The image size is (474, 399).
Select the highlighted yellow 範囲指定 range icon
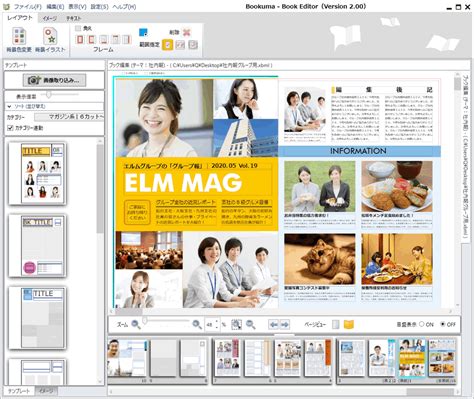coord(167,45)
